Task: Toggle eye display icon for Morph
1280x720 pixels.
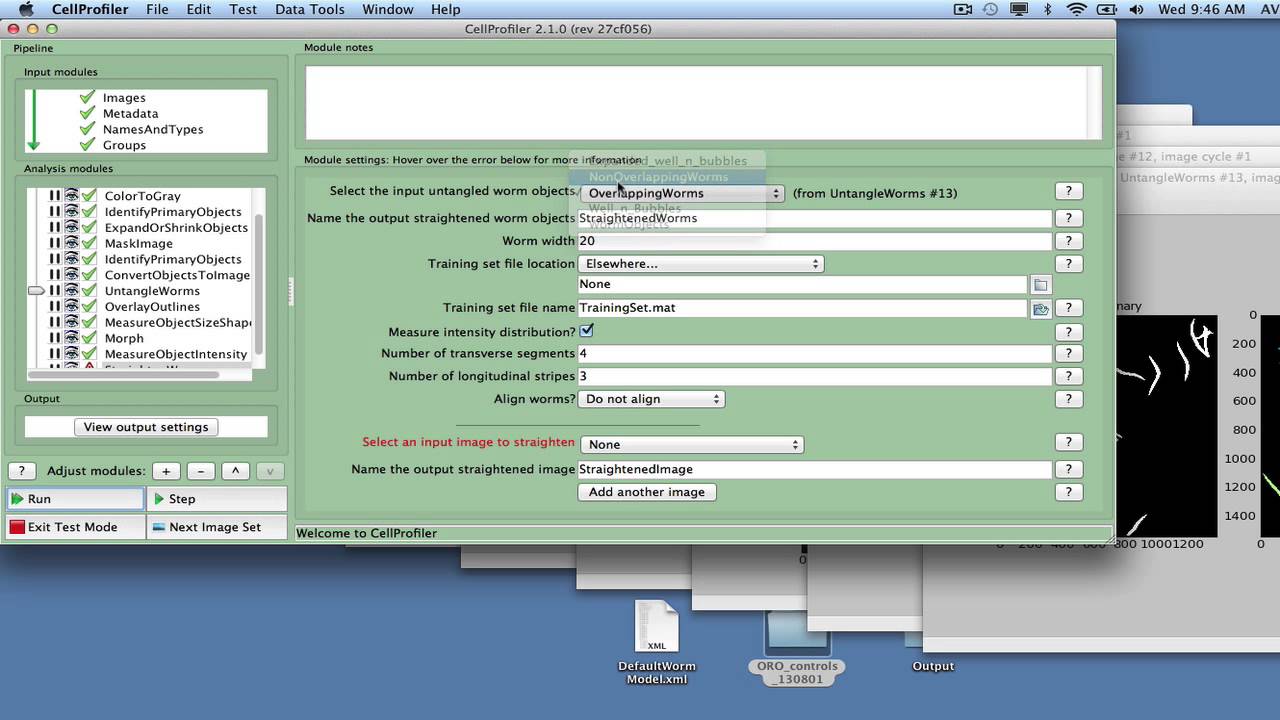Action: 71,338
